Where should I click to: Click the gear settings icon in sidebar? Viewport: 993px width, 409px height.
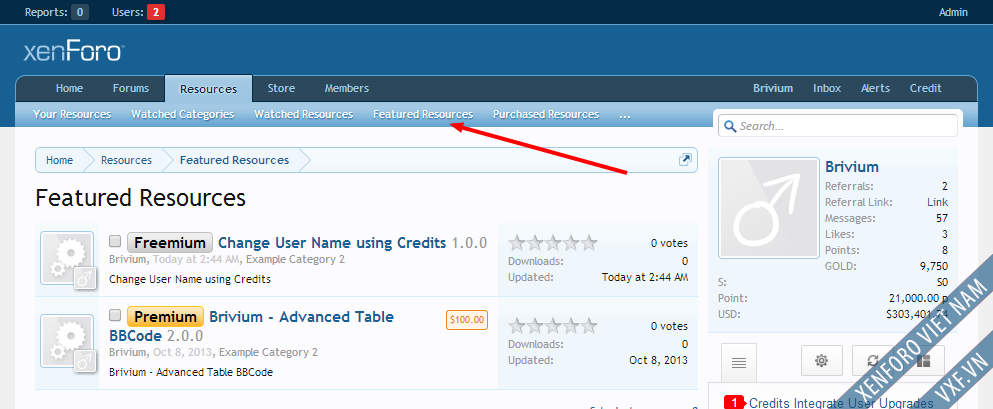[821, 361]
